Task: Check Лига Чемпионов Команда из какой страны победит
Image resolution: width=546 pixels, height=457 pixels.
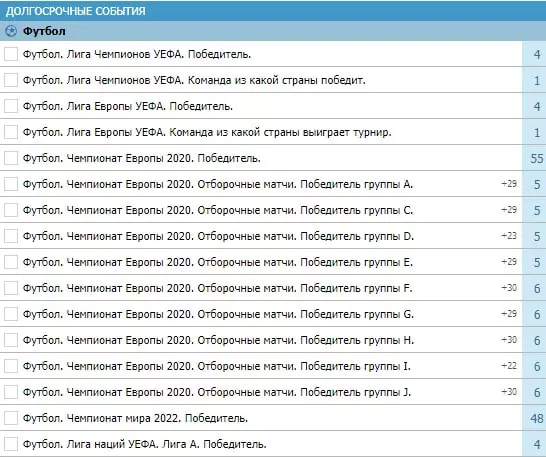Action: click(x=11, y=80)
